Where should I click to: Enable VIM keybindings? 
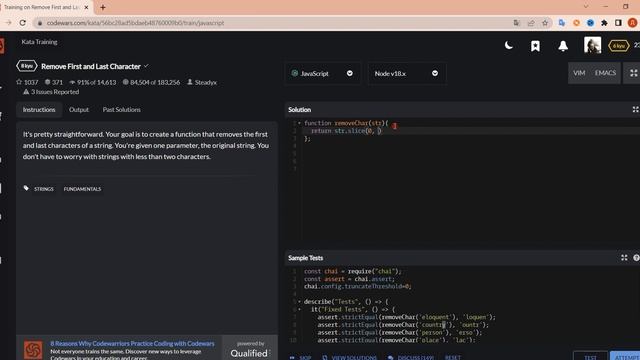click(579, 73)
